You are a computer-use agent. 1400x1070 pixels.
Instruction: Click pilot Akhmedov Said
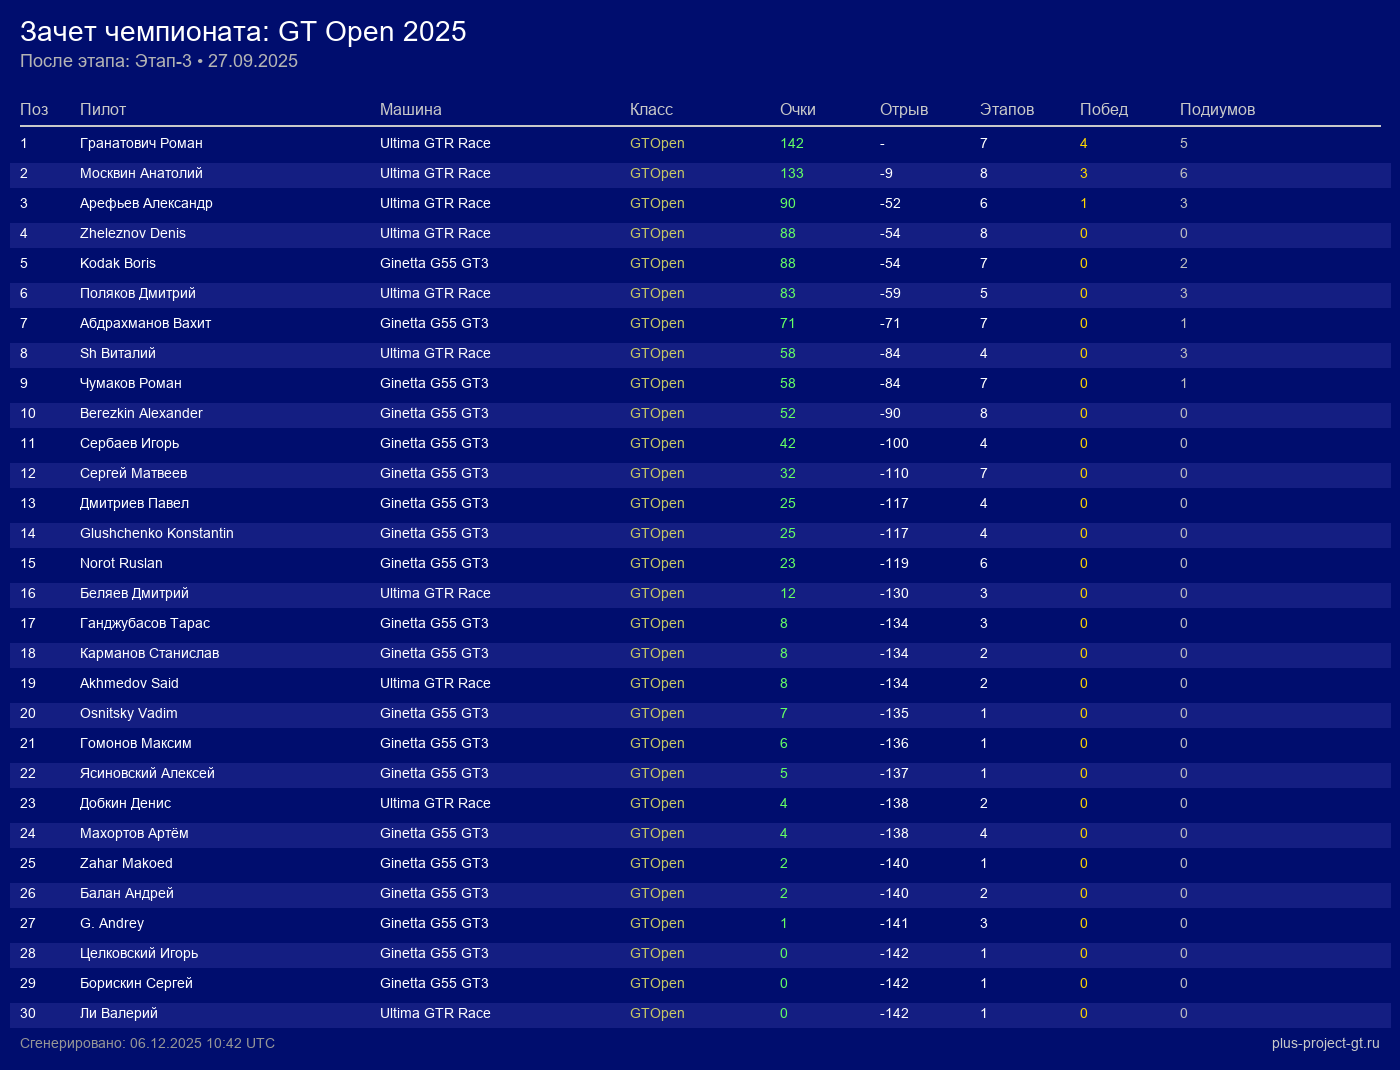[x=129, y=683]
